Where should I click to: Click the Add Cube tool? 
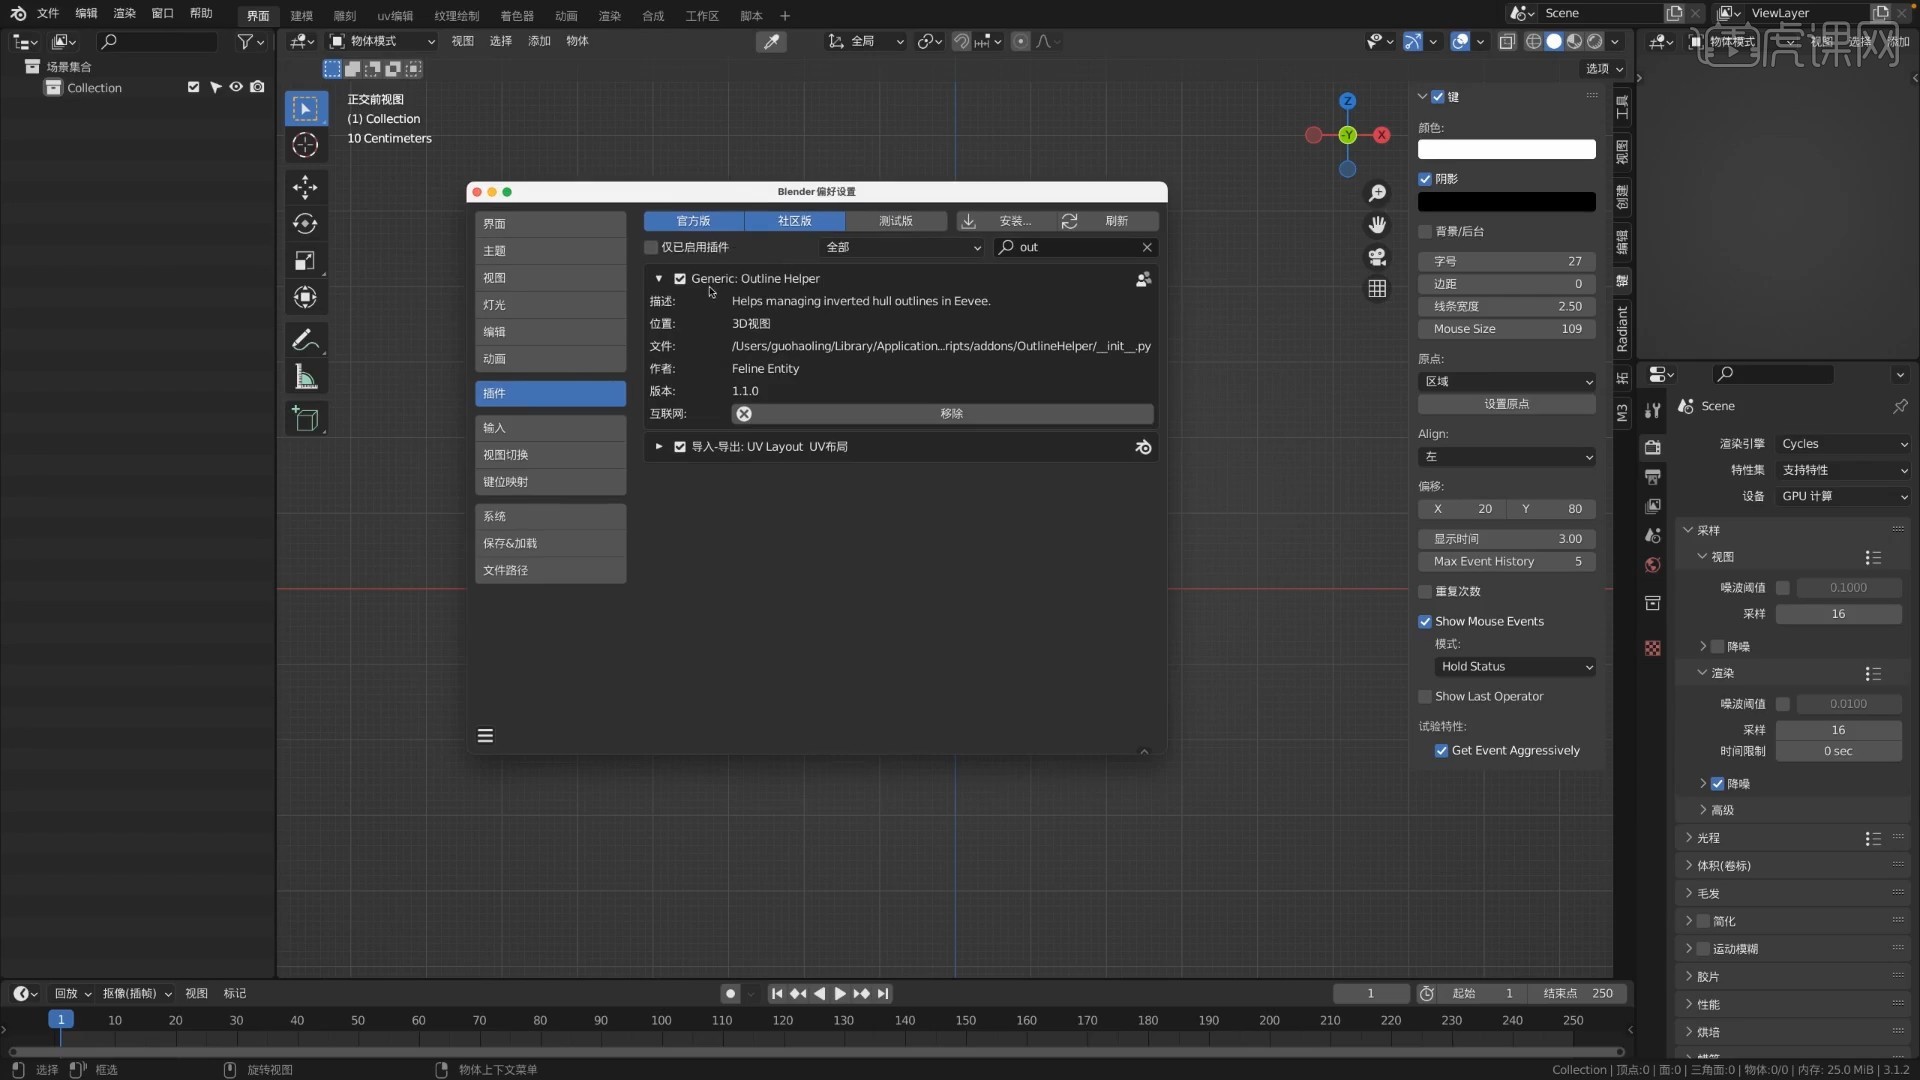pos(305,419)
